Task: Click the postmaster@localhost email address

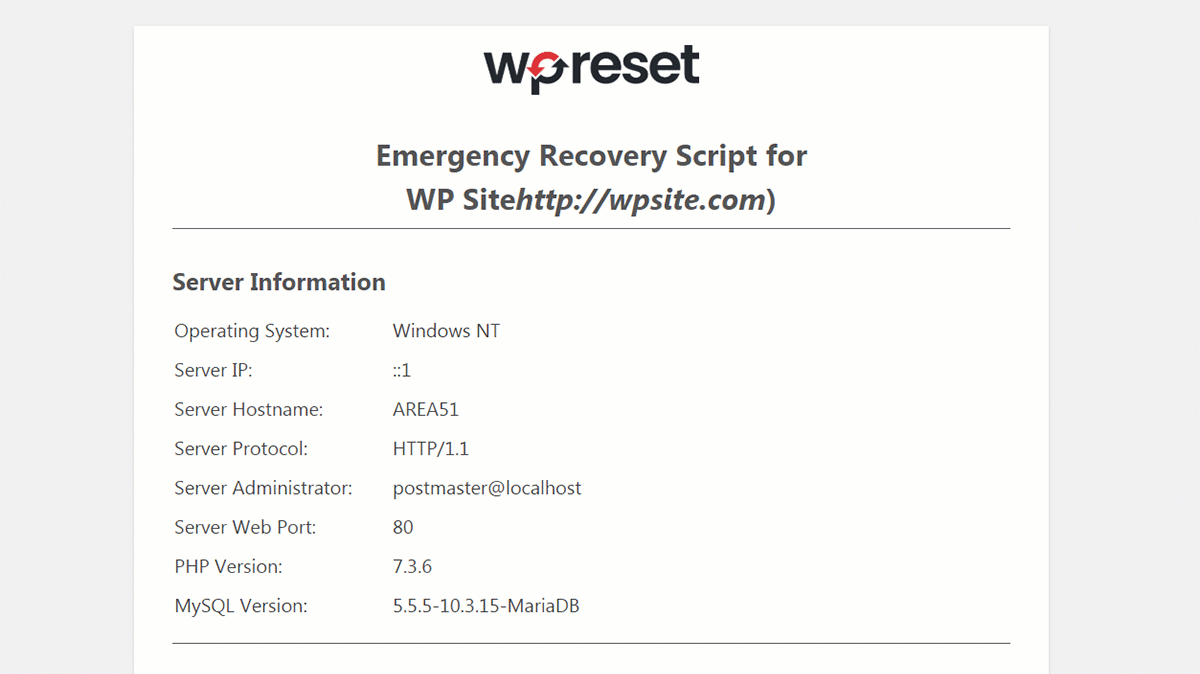Action: (487, 488)
